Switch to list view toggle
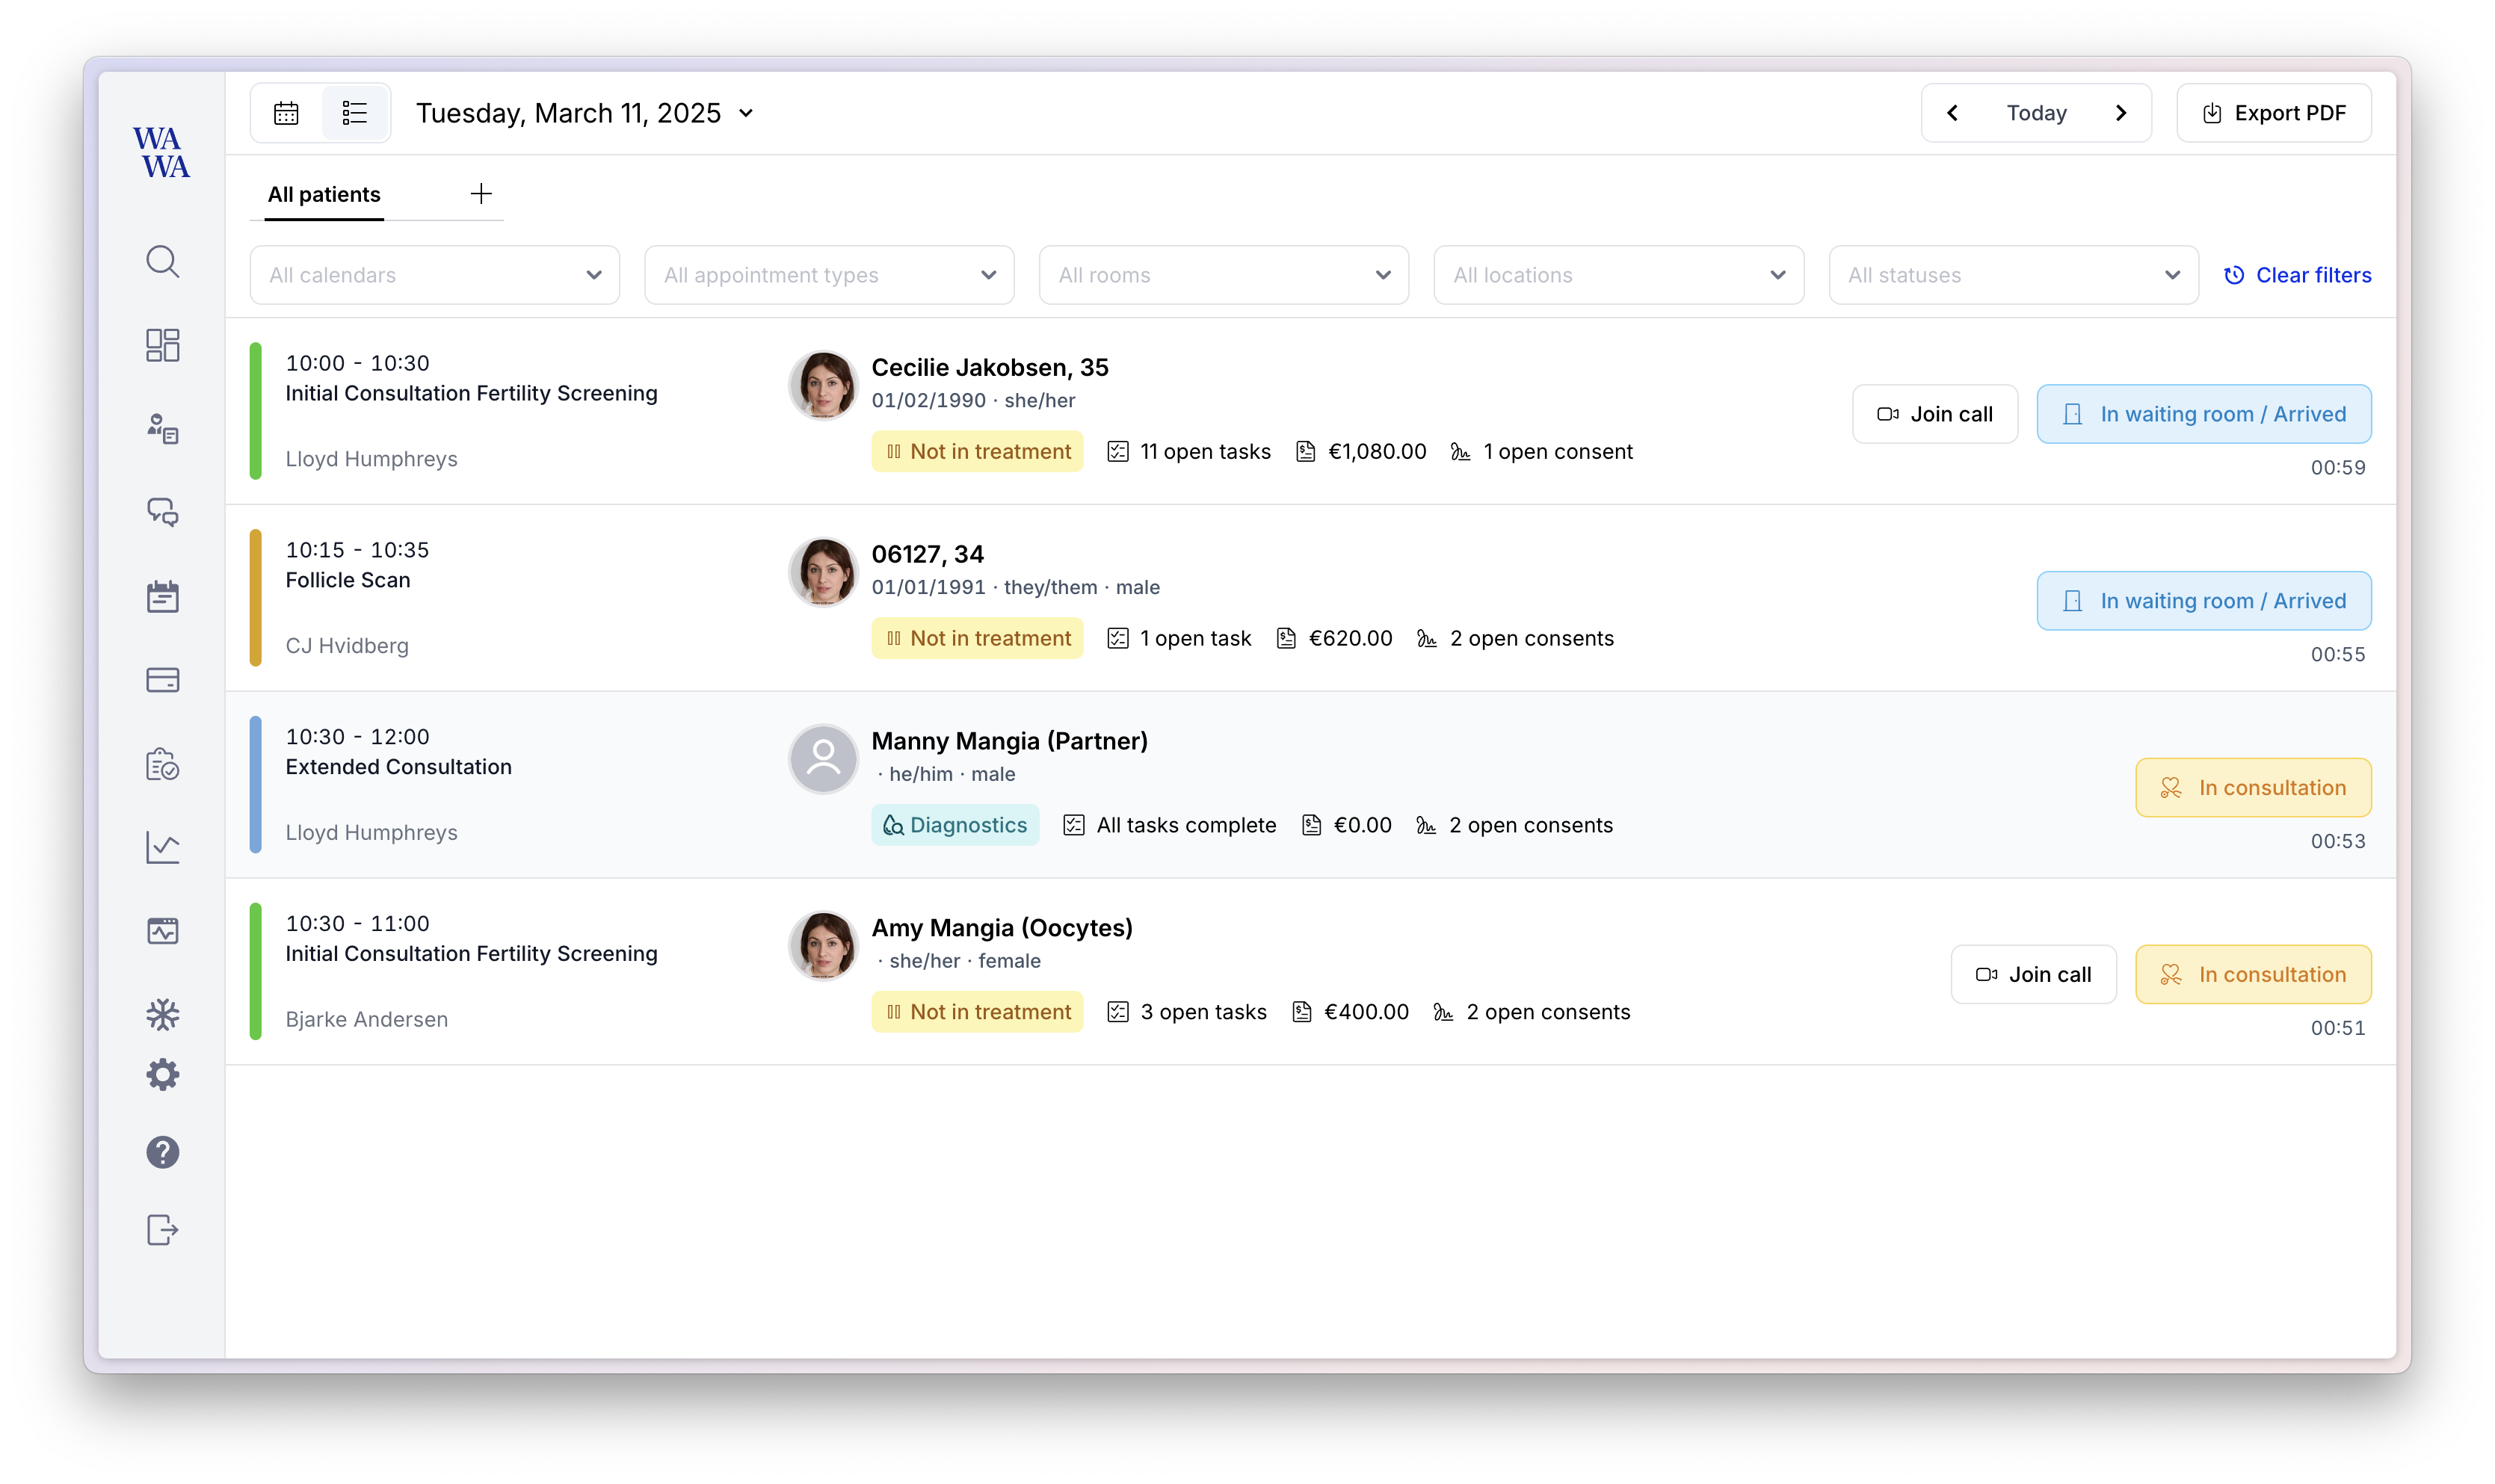Image resolution: width=2495 pixels, height=1484 pixels. (355, 113)
